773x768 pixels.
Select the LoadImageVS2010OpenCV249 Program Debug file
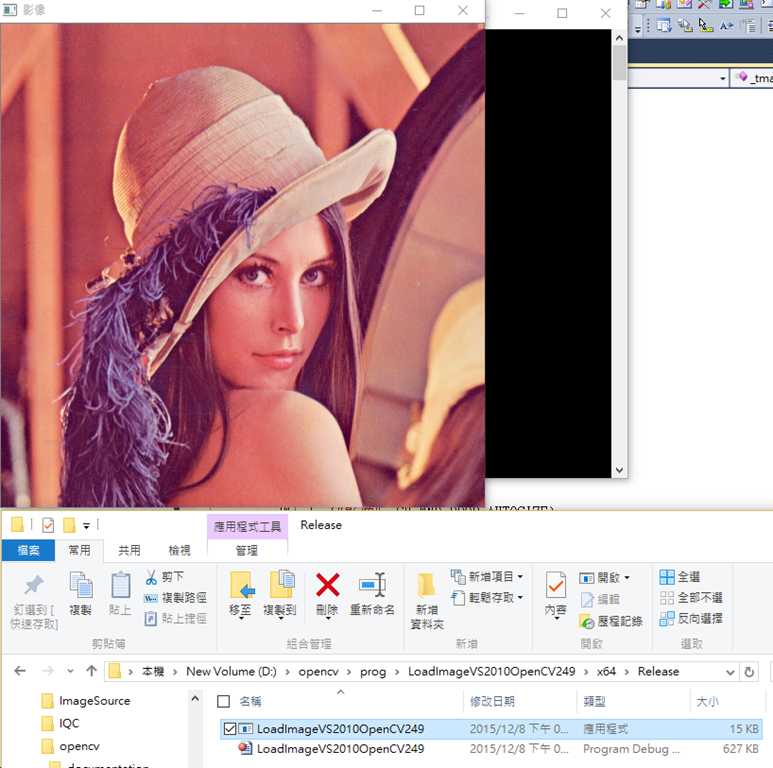491,749
